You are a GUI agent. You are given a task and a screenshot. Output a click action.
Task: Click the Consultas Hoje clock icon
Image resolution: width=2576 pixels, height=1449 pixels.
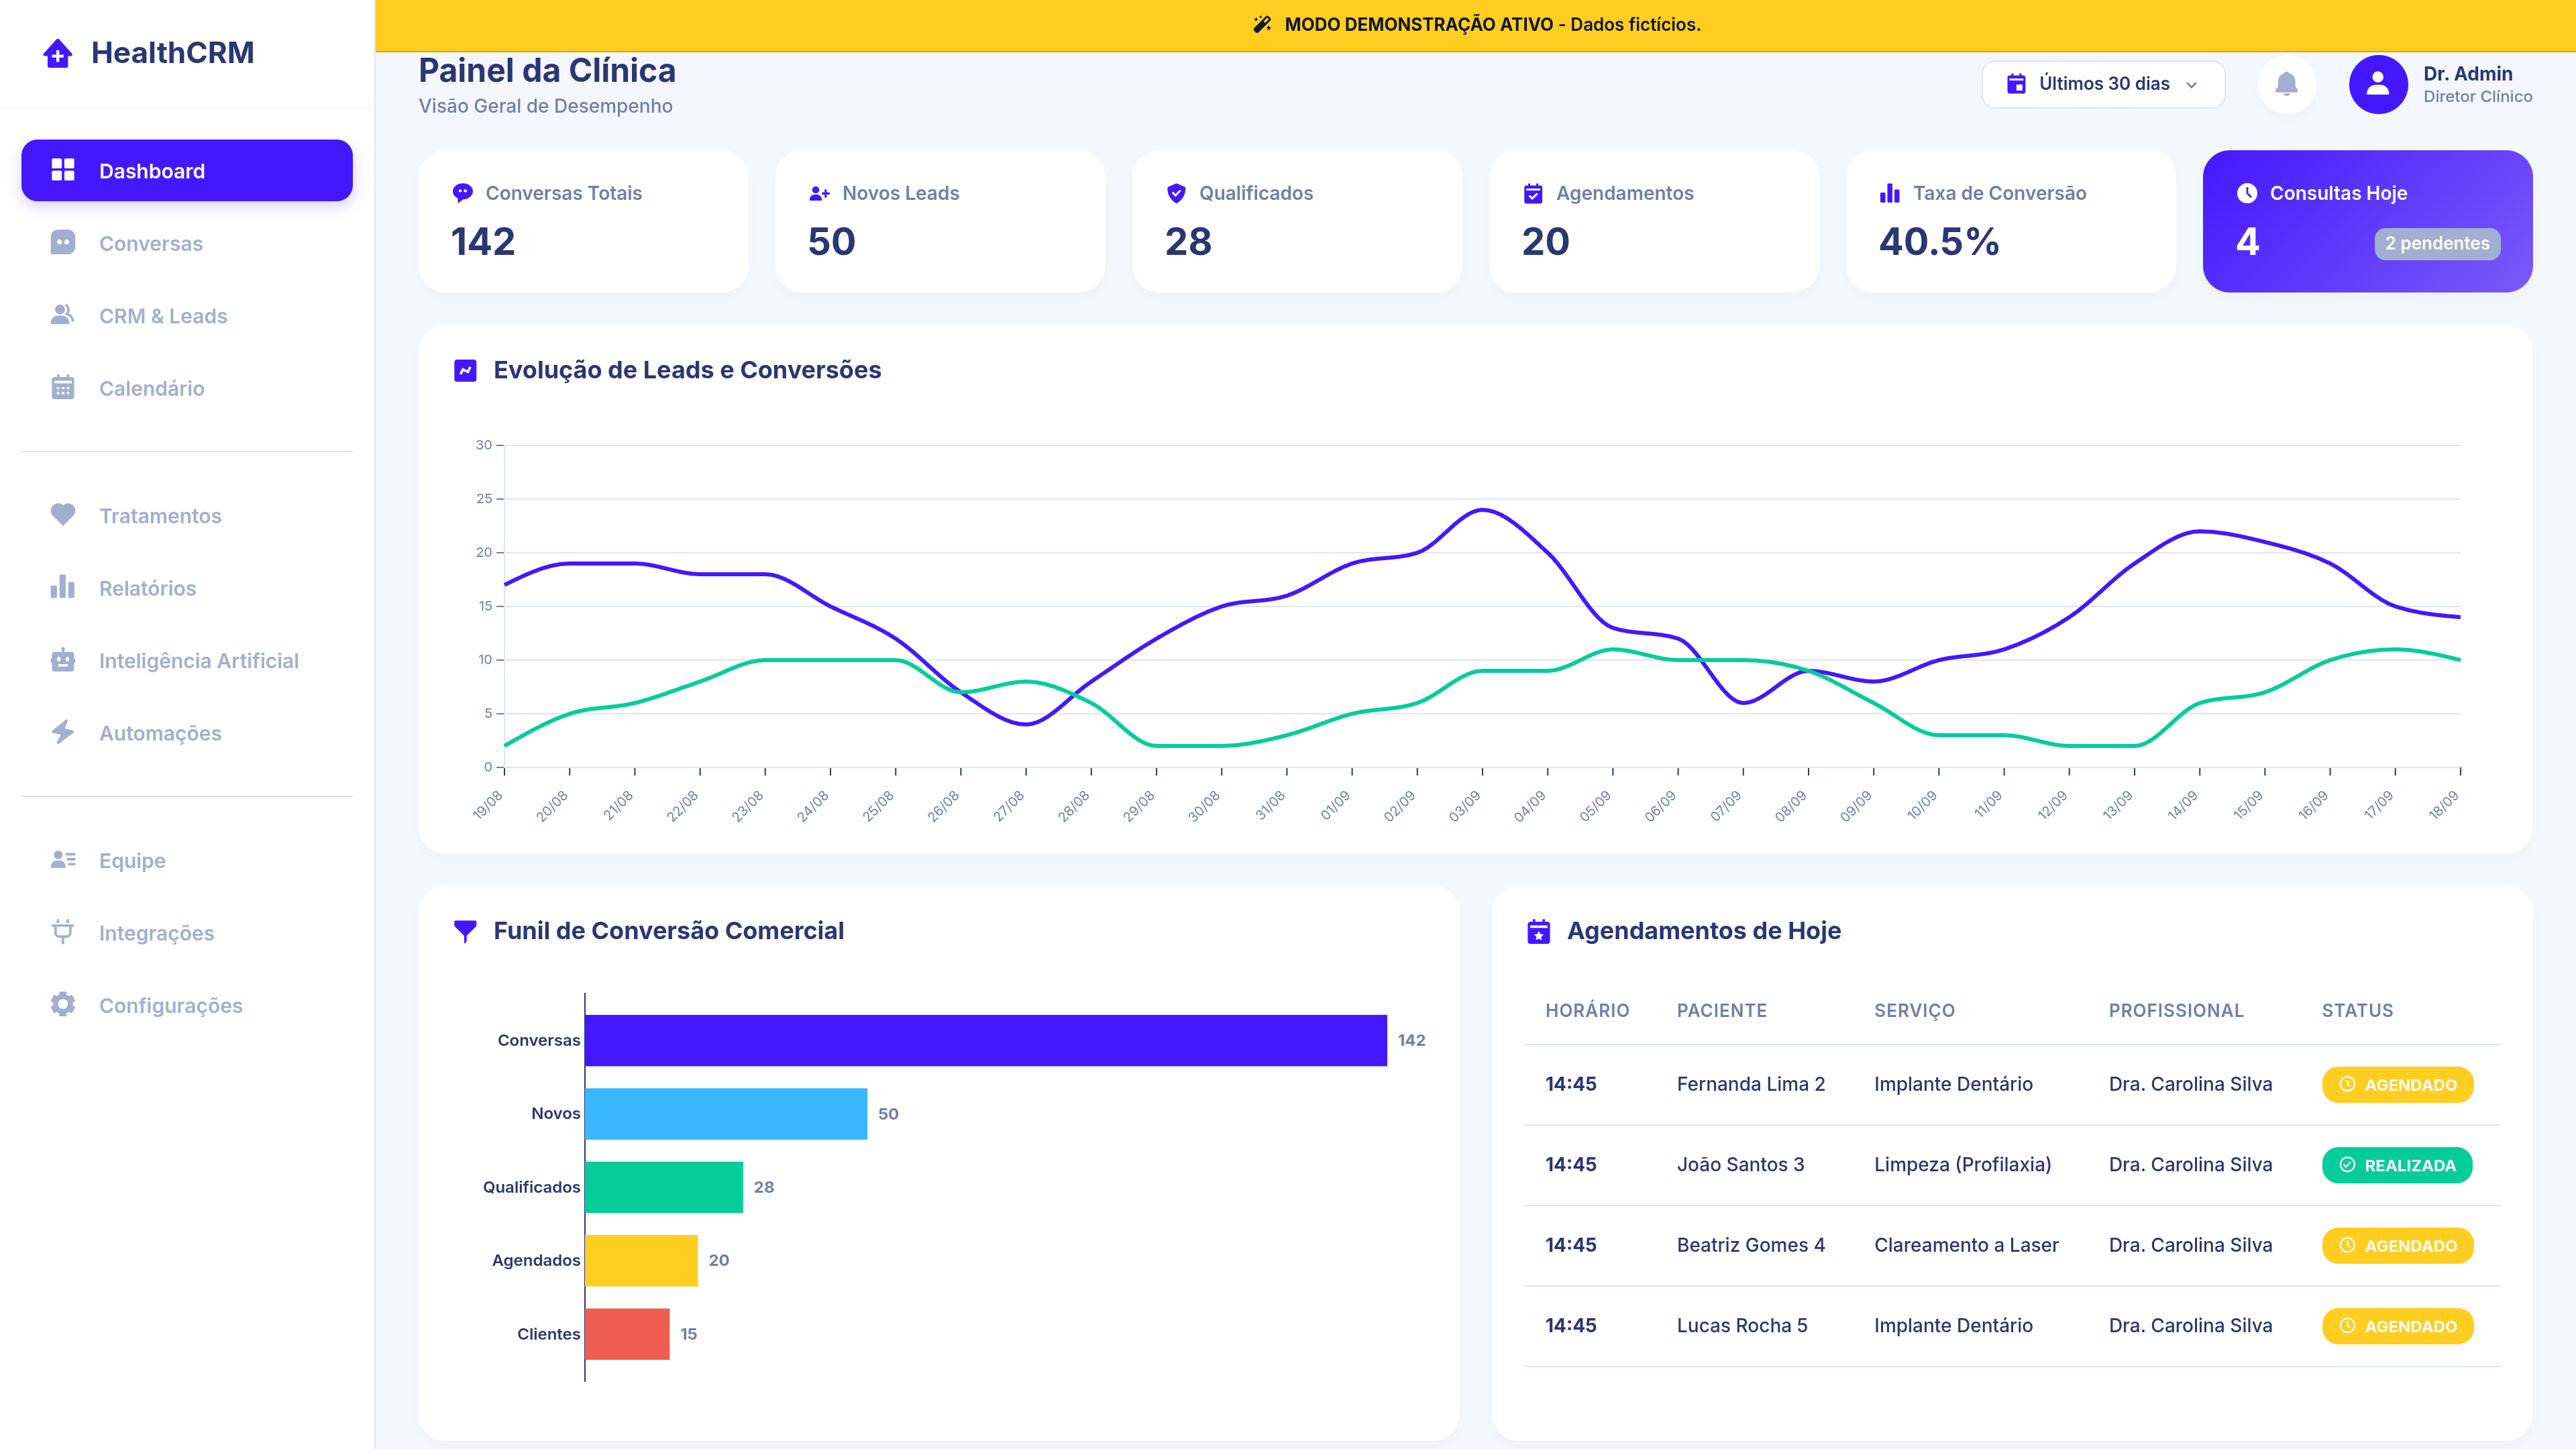point(2247,193)
